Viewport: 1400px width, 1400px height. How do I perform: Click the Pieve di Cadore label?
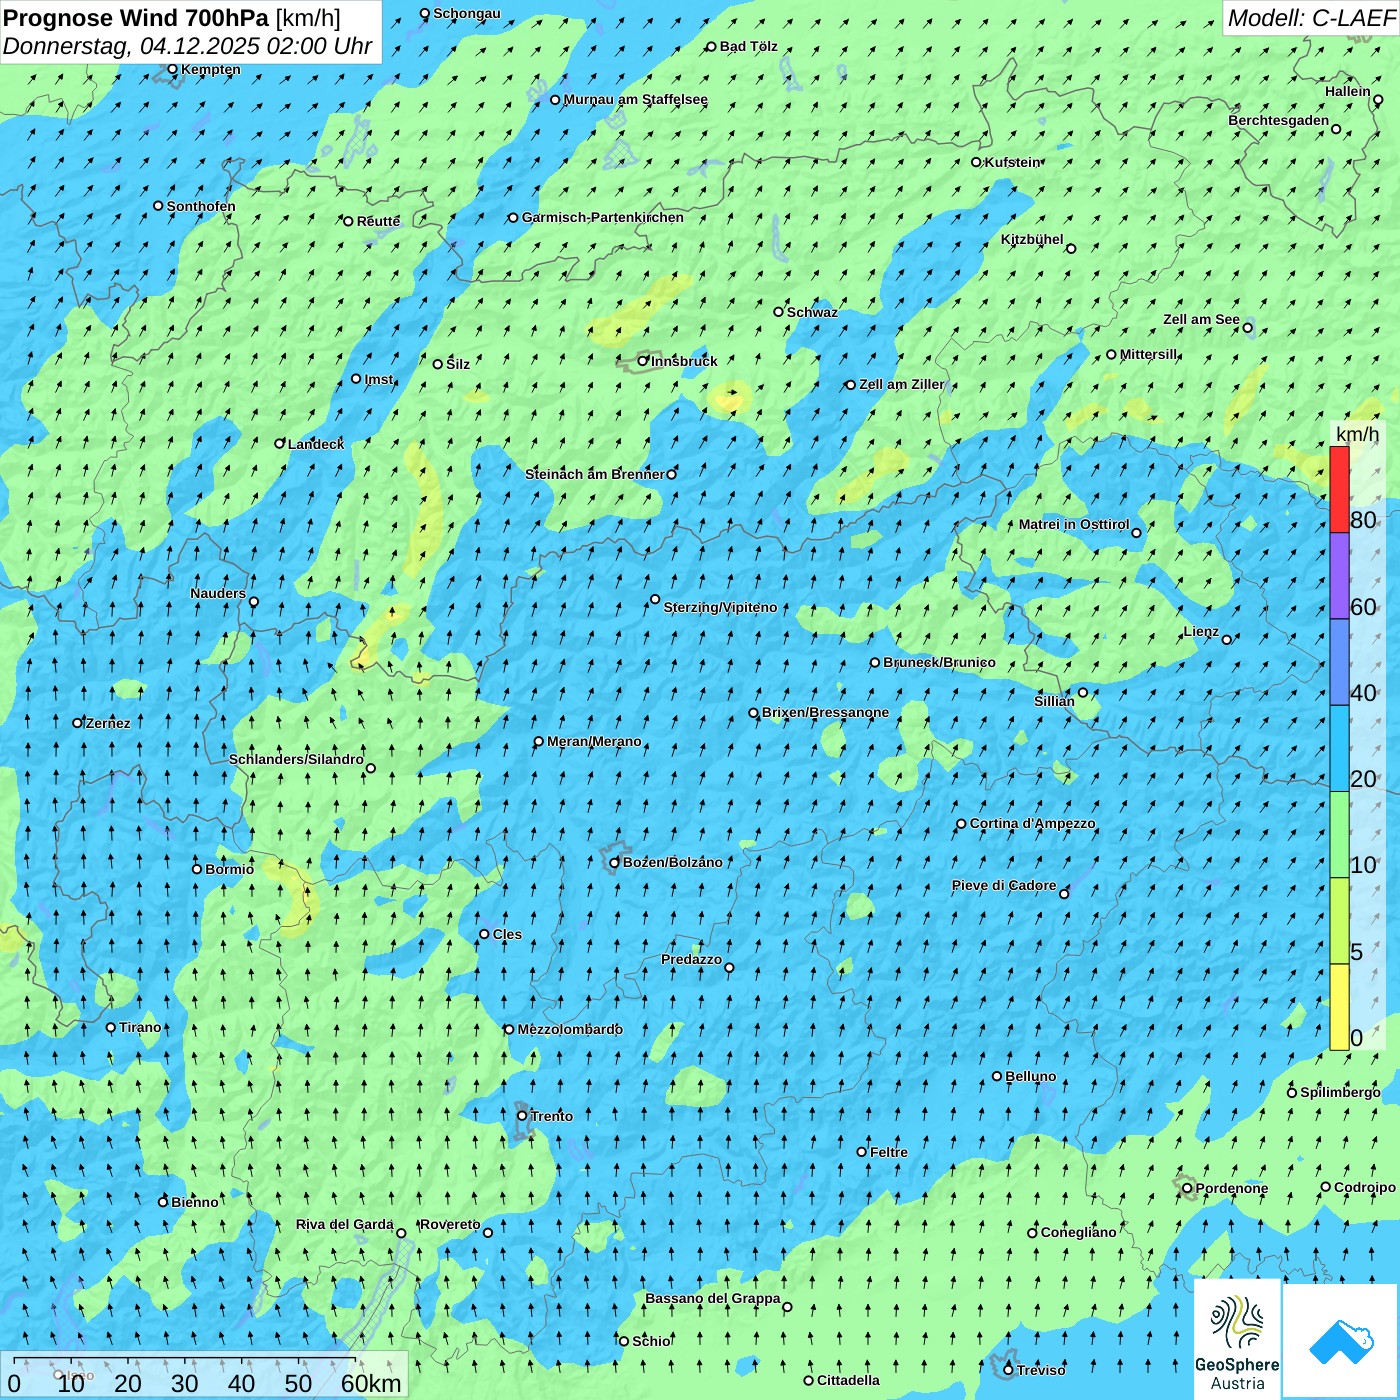point(1004,885)
